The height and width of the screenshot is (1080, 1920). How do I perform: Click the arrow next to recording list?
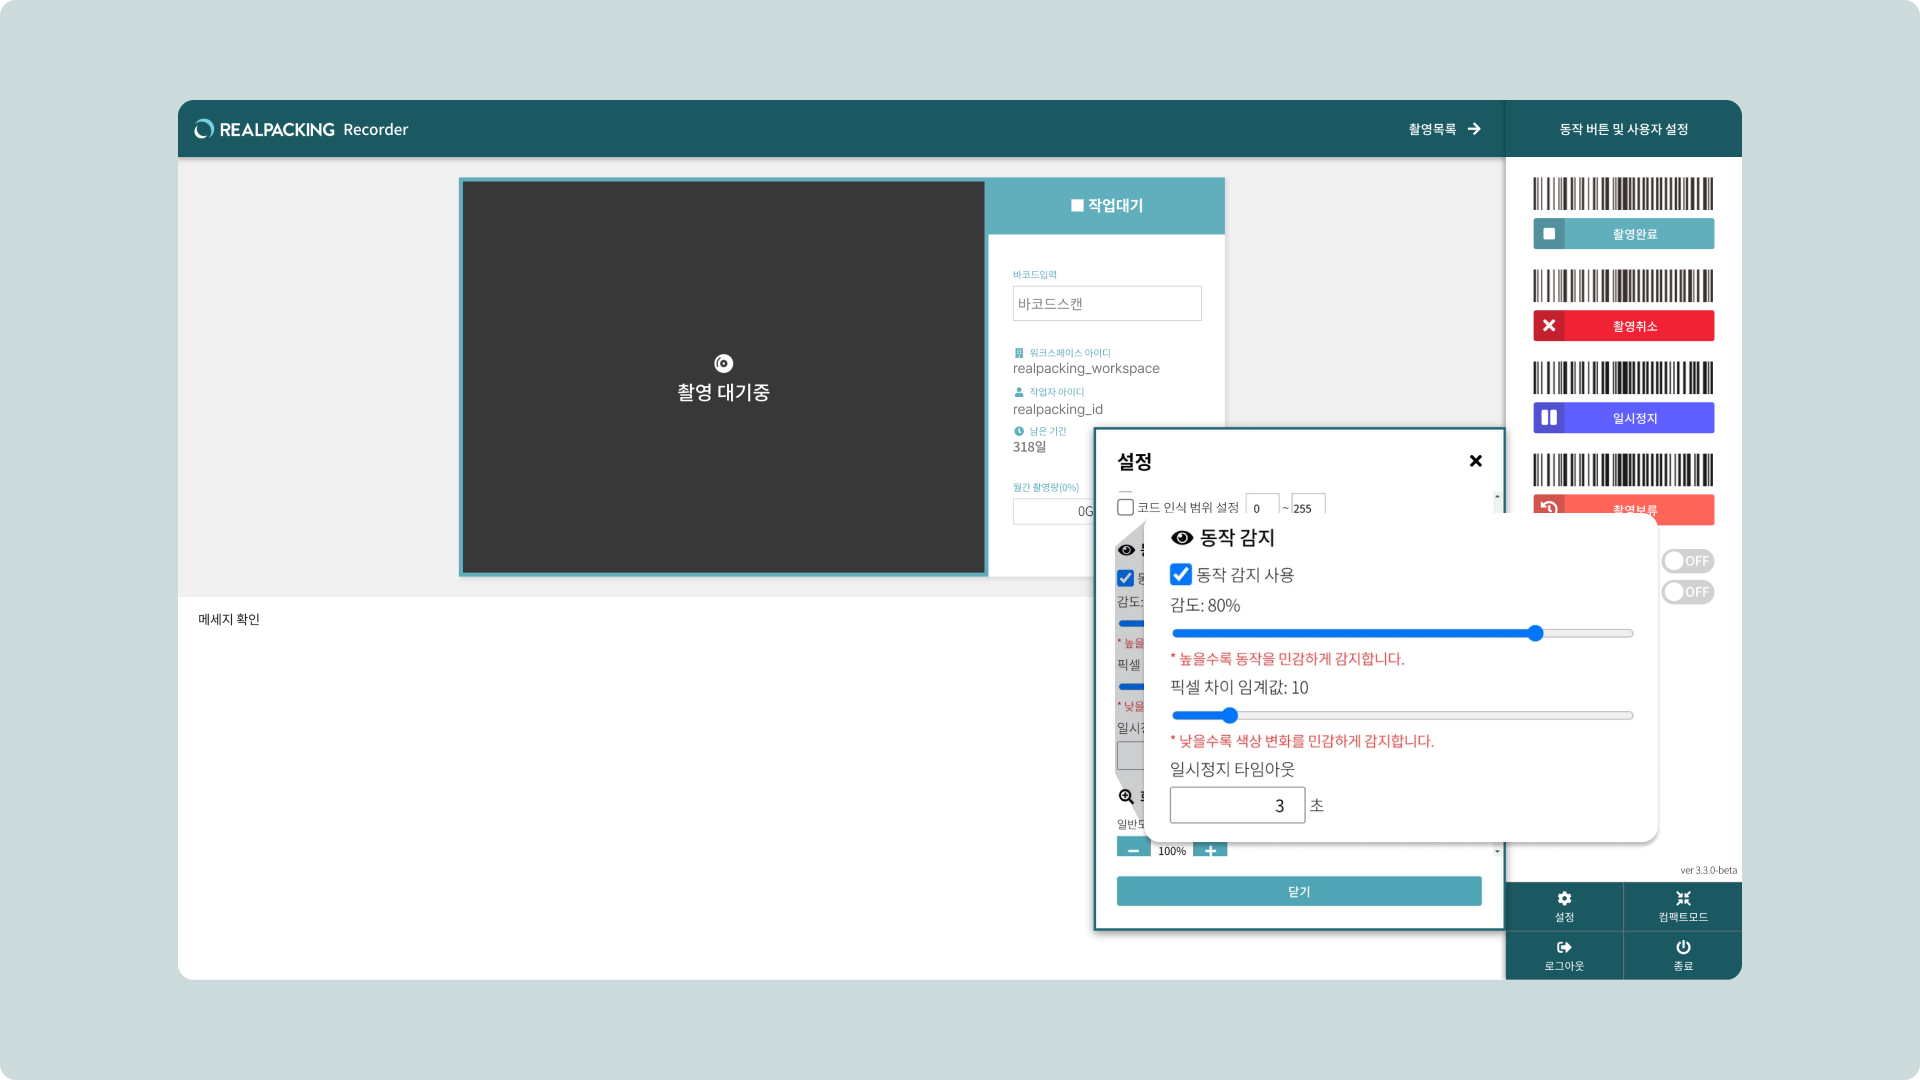pyautogui.click(x=1474, y=129)
